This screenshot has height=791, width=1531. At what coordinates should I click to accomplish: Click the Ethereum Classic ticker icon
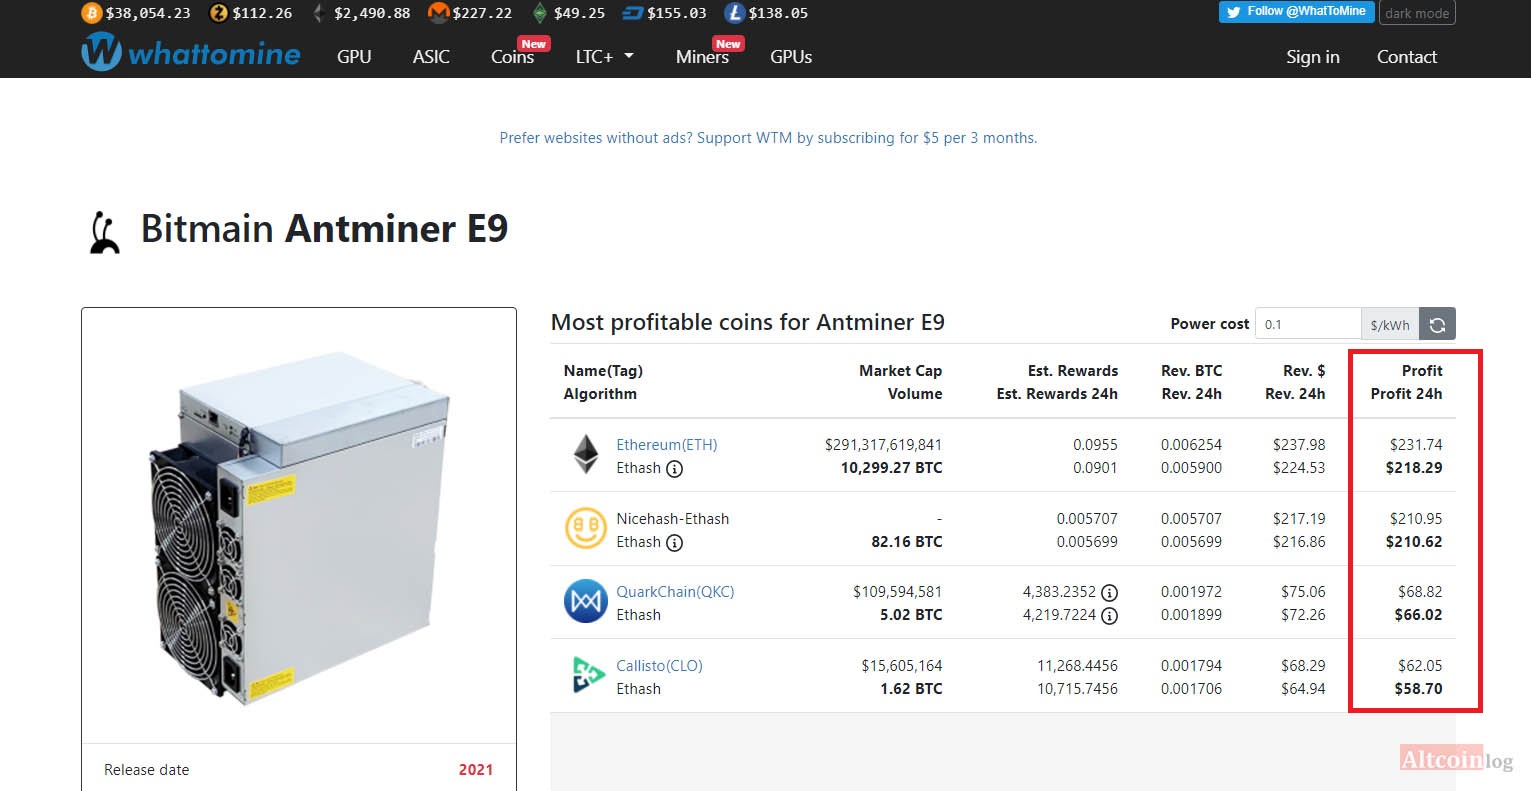tap(540, 13)
